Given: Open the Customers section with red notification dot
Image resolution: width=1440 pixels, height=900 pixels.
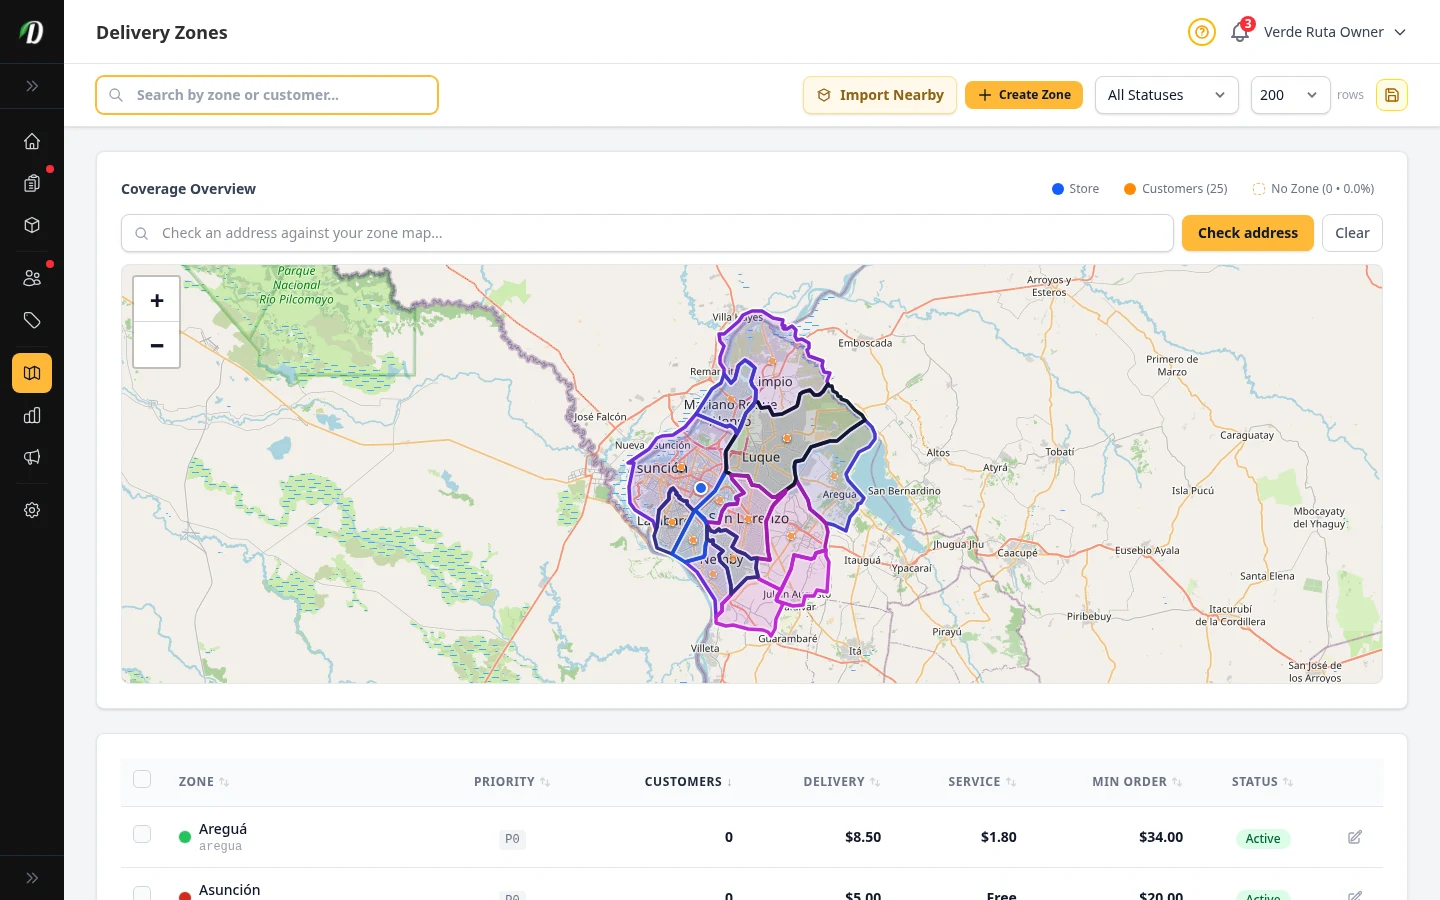Looking at the screenshot, I should (x=32, y=277).
